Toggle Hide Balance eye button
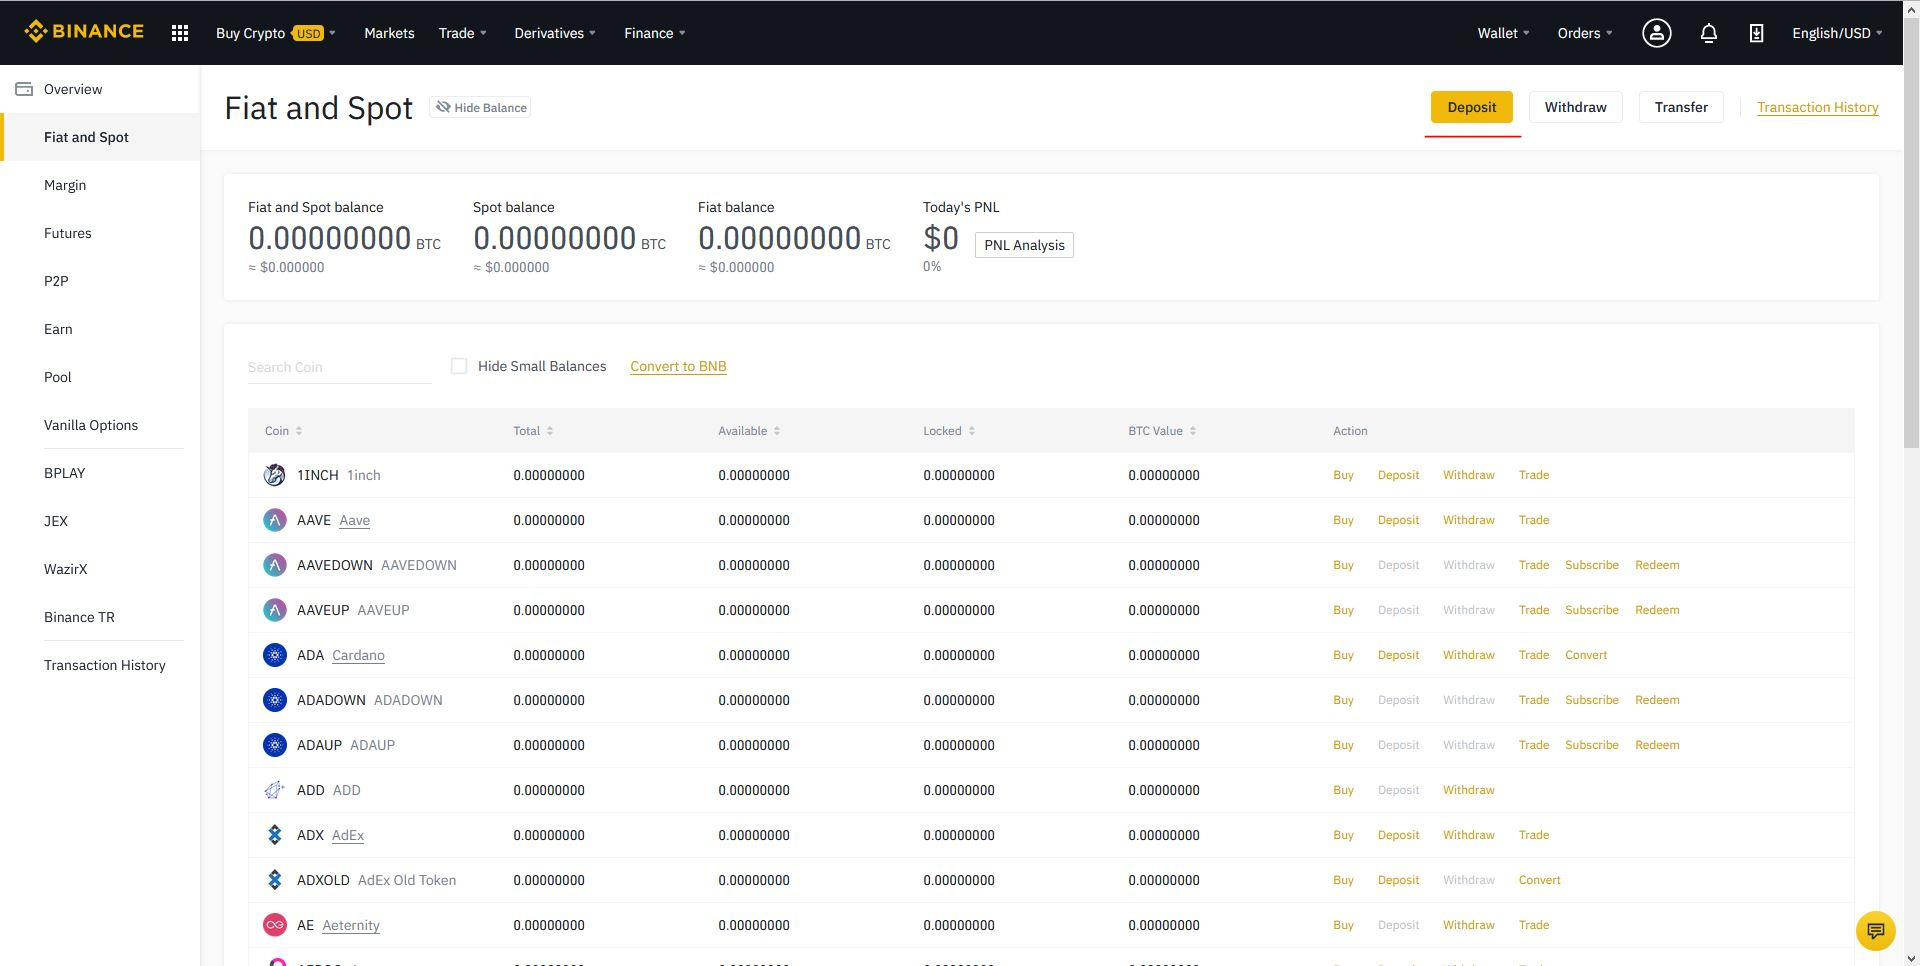Screen dimensions: 1920x966 480,107
